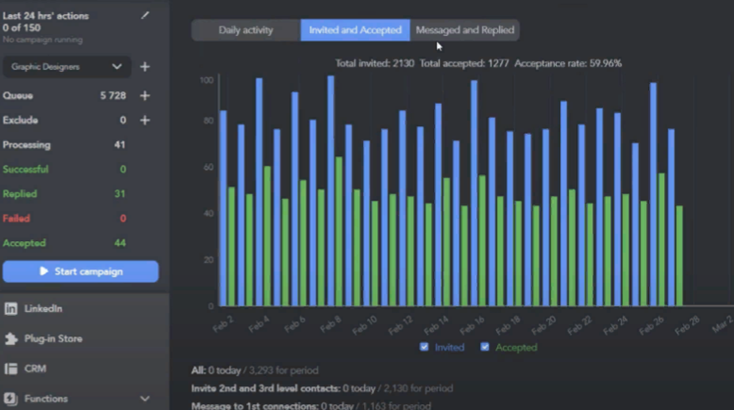This screenshot has width=734, height=410.
Task: Click the No campaign running status text
Action: (x=43, y=40)
